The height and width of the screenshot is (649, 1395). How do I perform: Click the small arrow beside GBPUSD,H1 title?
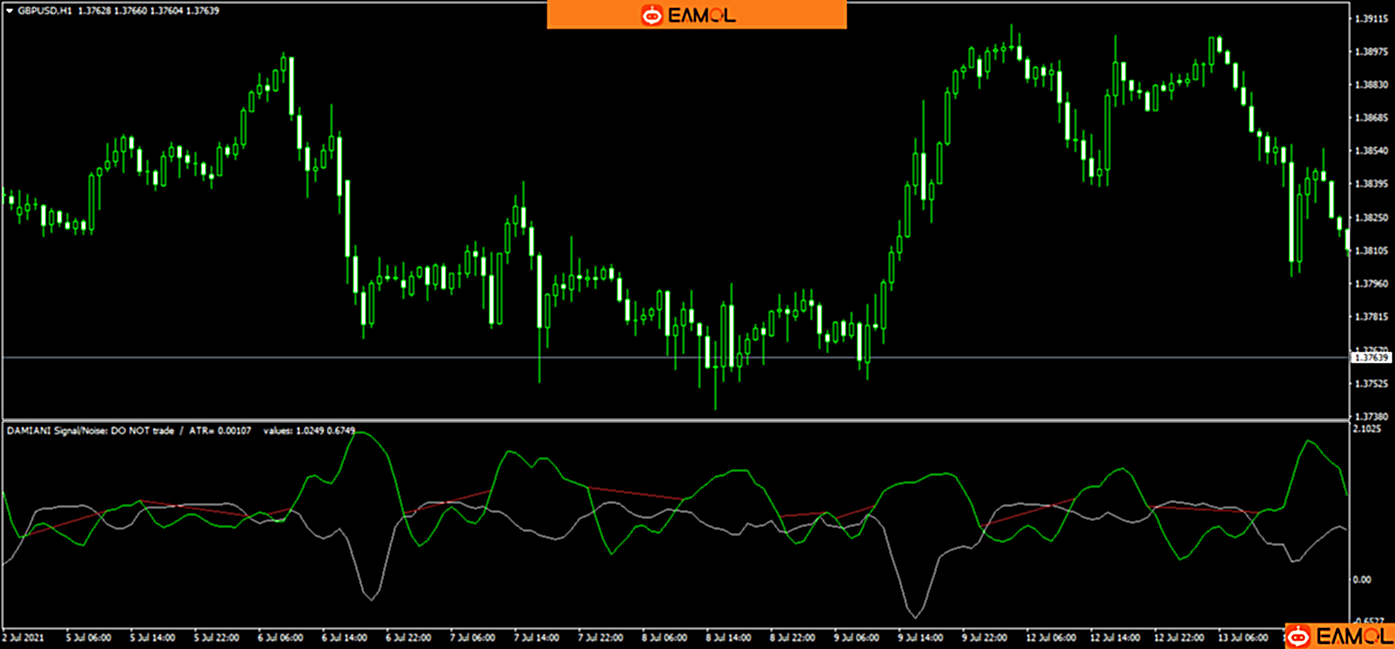9,10
